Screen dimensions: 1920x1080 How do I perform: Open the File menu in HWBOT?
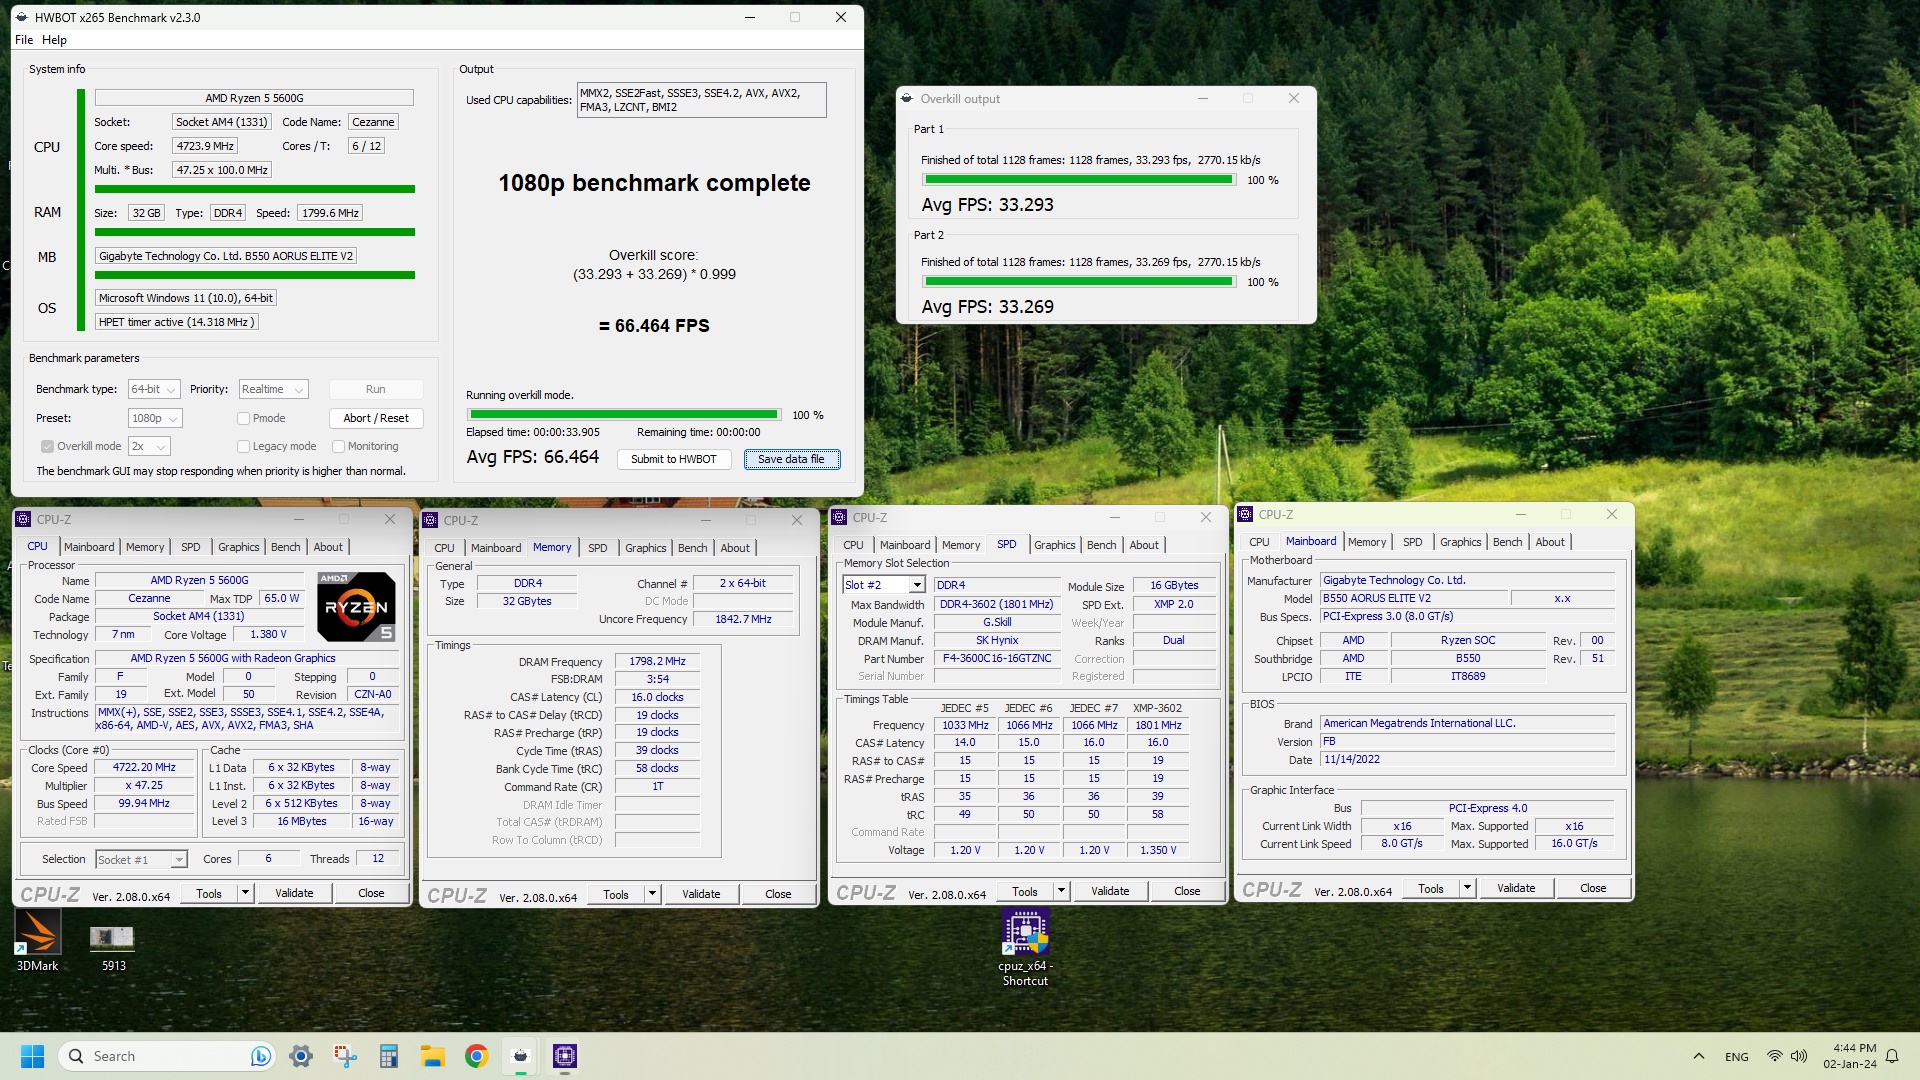pyautogui.click(x=24, y=40)
